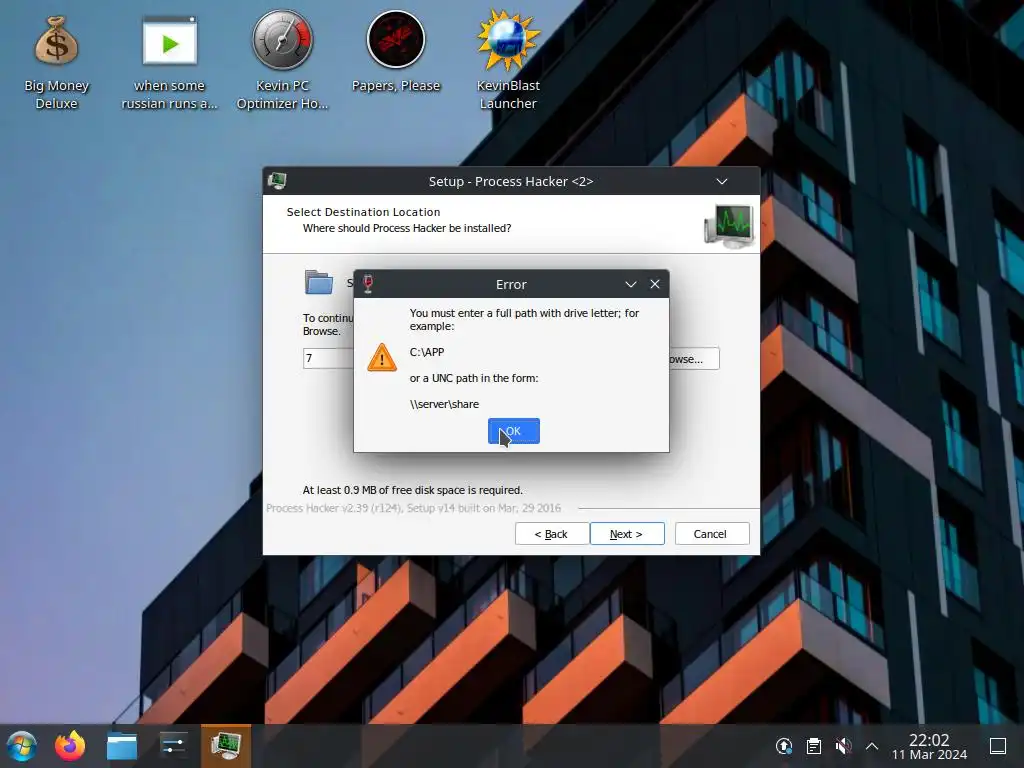Viewport: 1024px width, 768px height.
Task: Click the Setup window title-bar app icon
Action: tap(277, 181)
